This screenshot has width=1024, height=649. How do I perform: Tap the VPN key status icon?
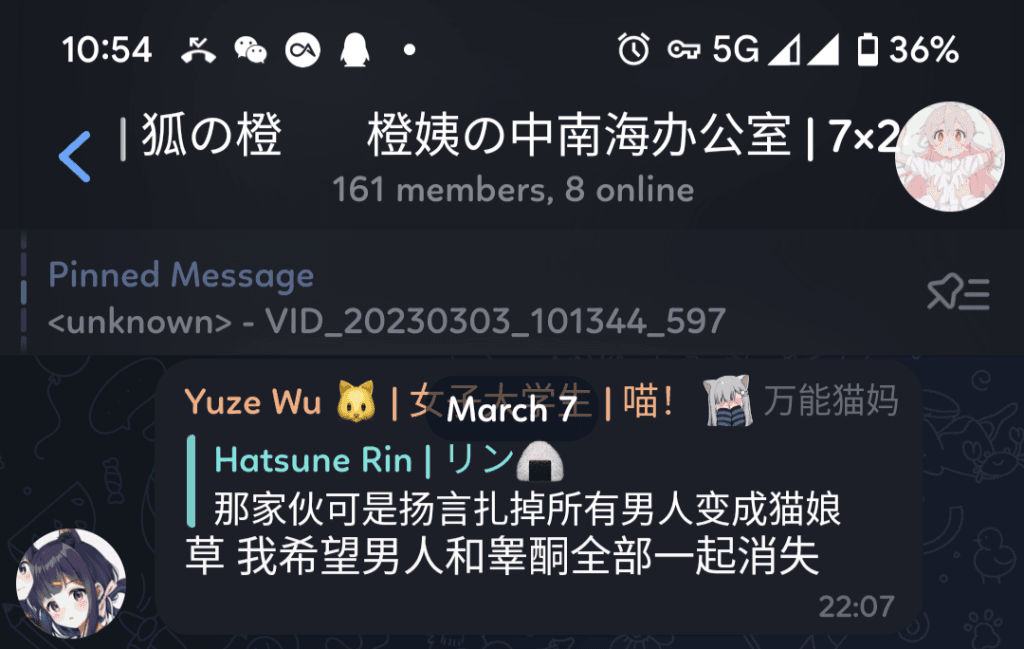click(684, 50)
